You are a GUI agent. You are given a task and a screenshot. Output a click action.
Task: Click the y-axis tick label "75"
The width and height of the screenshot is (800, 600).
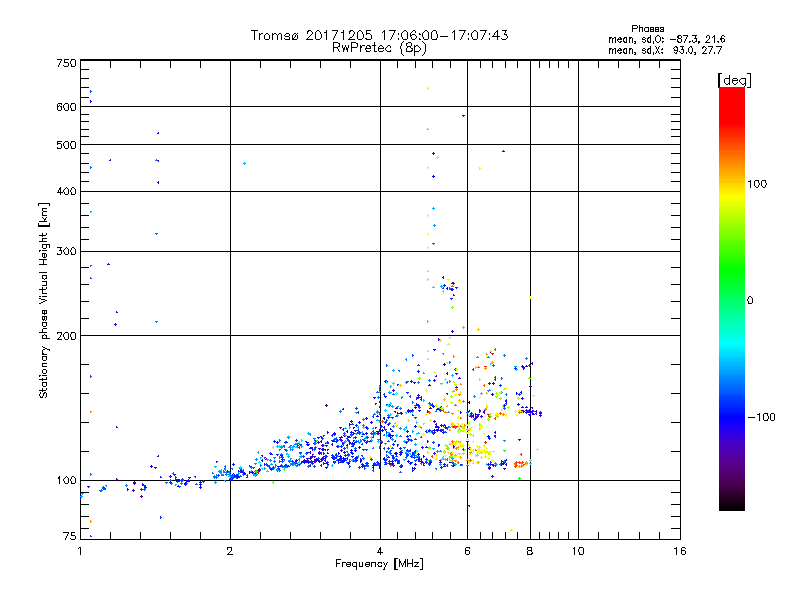(69, 536)
